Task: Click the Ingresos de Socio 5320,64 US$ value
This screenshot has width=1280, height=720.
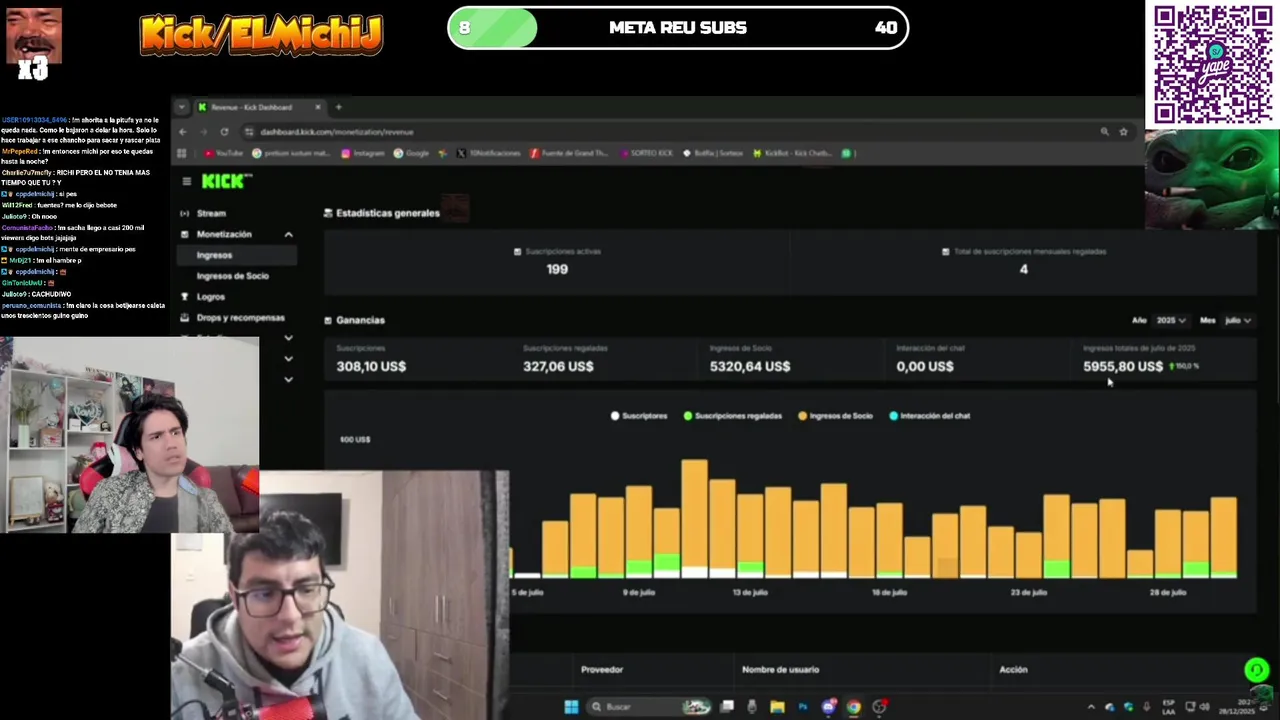Action: click(750, 366)
